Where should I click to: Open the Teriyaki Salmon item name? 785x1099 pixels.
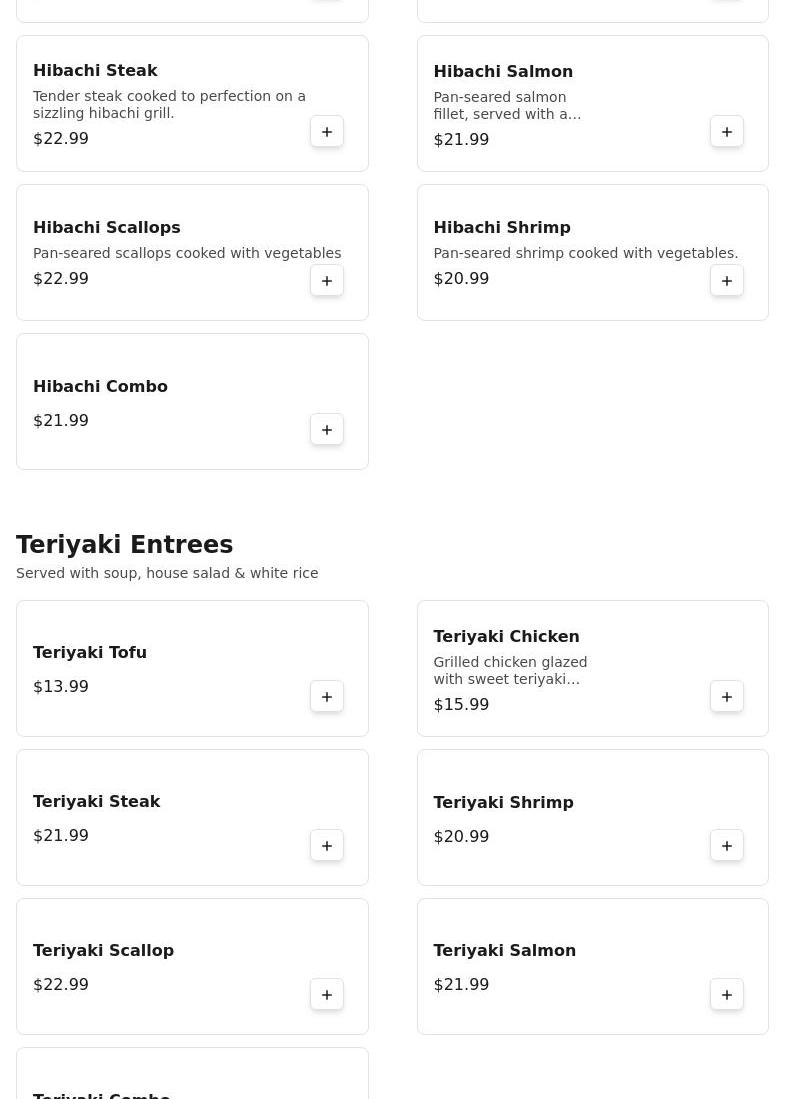[x=504, y=951]
